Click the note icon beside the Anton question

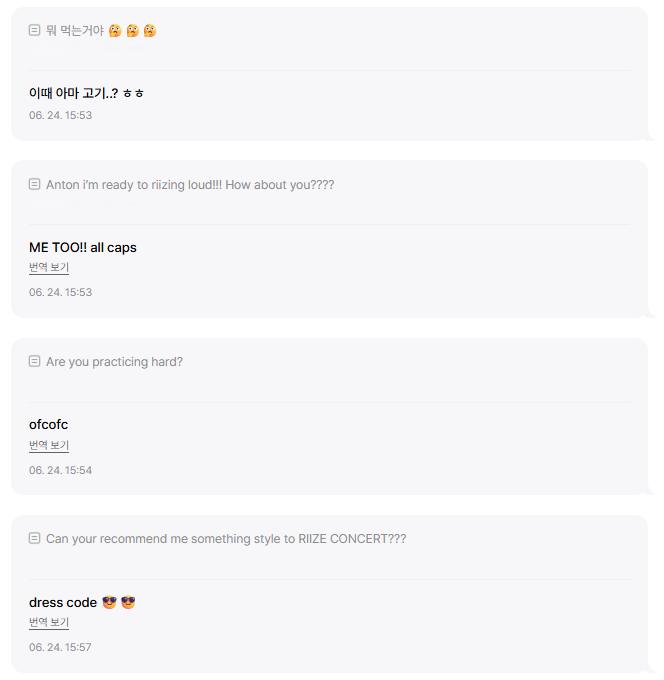pos(35,185)
